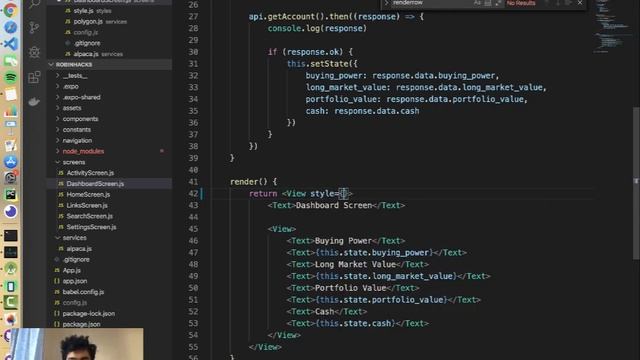Image resolution: width=640 pixels, height=360 pixels.
Task: Switch to config.js in open editors
Action: click(110, 32)
